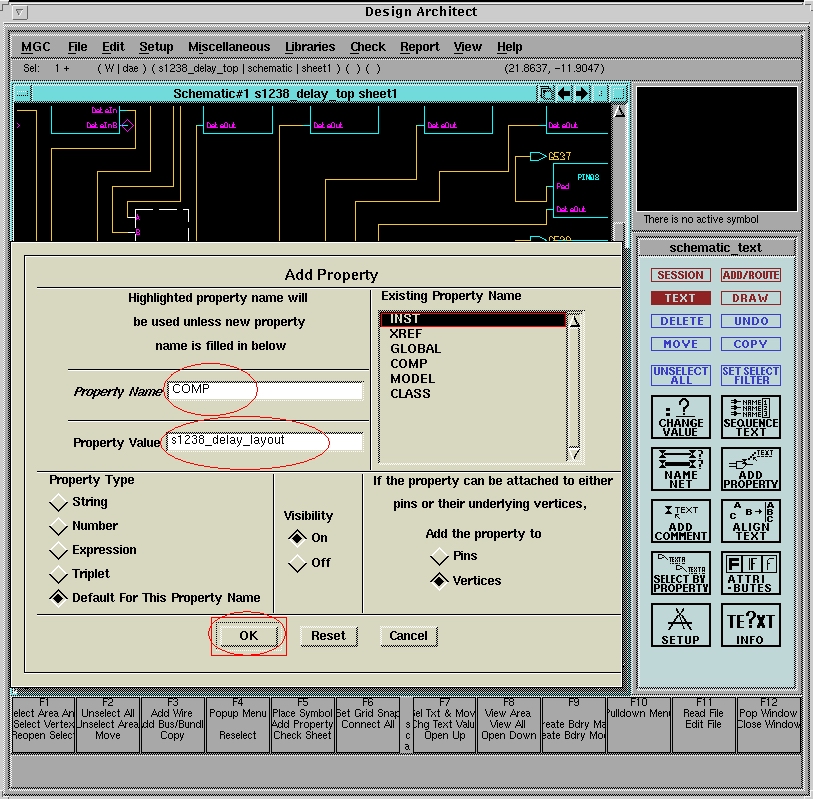Screen dimensions: 813x799
Task: Click the Reset button
Action: 328,636
